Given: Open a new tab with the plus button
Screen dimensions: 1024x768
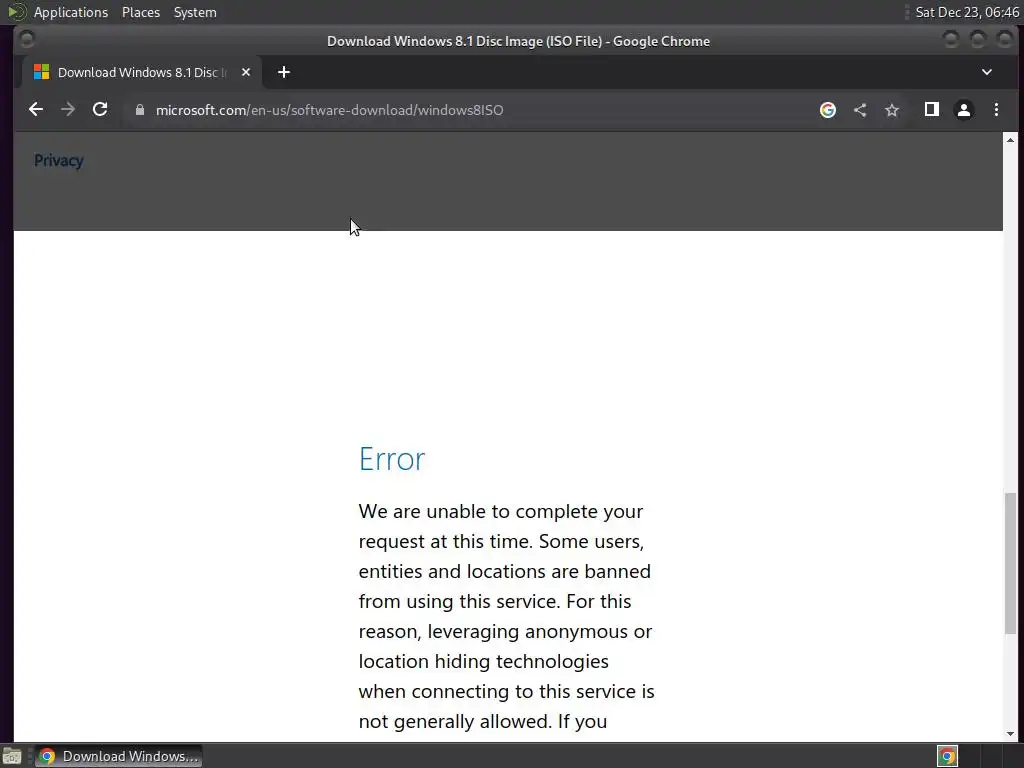Looking at the screenshot, I should pos(283,72).
